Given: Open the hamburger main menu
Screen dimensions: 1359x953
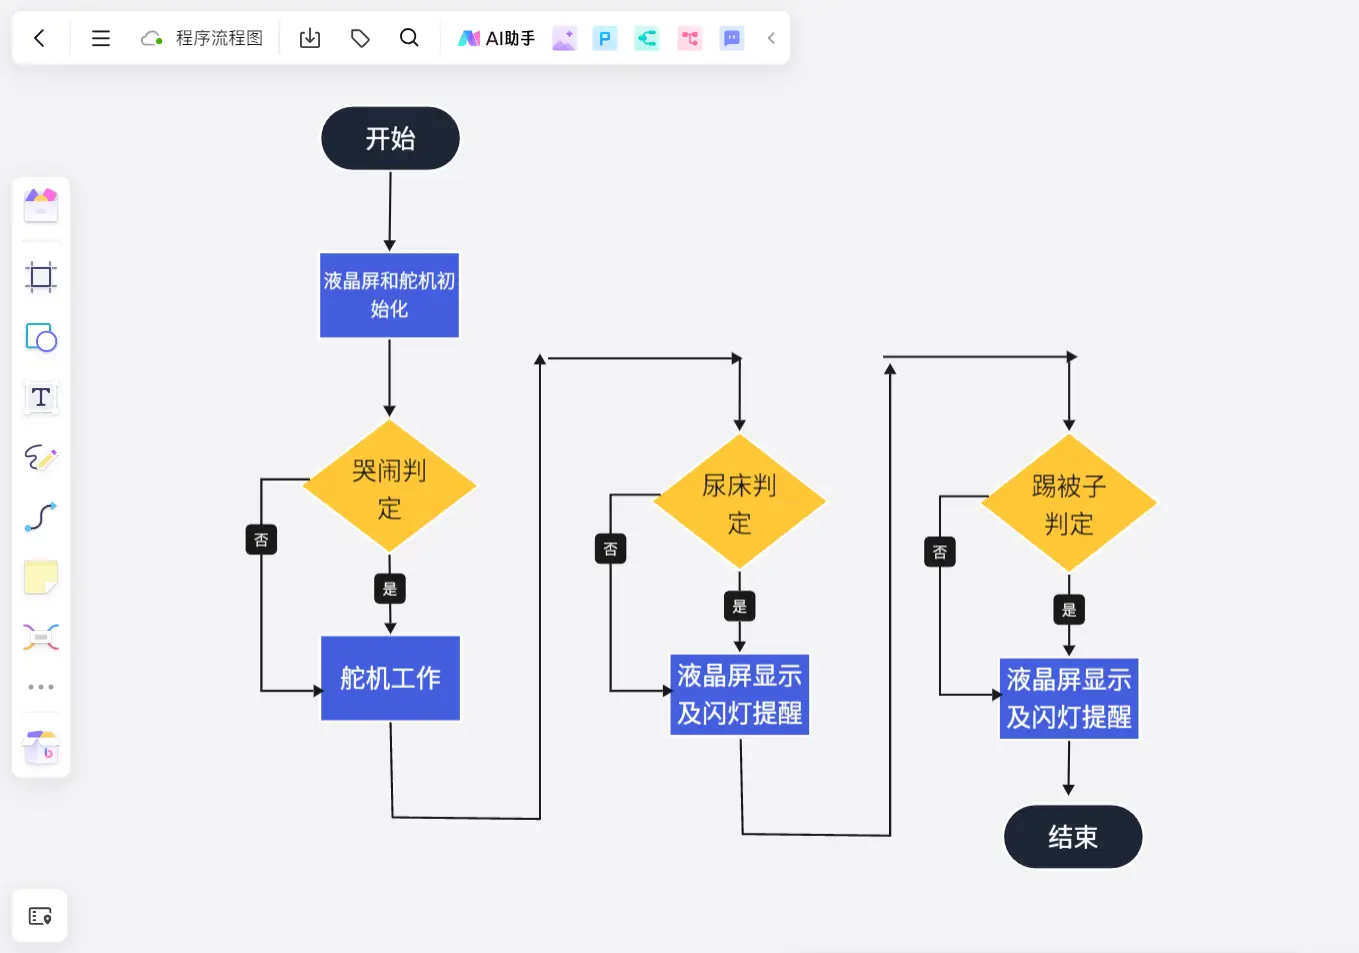Looking at the screenshot, I should [x=100, y=38].
